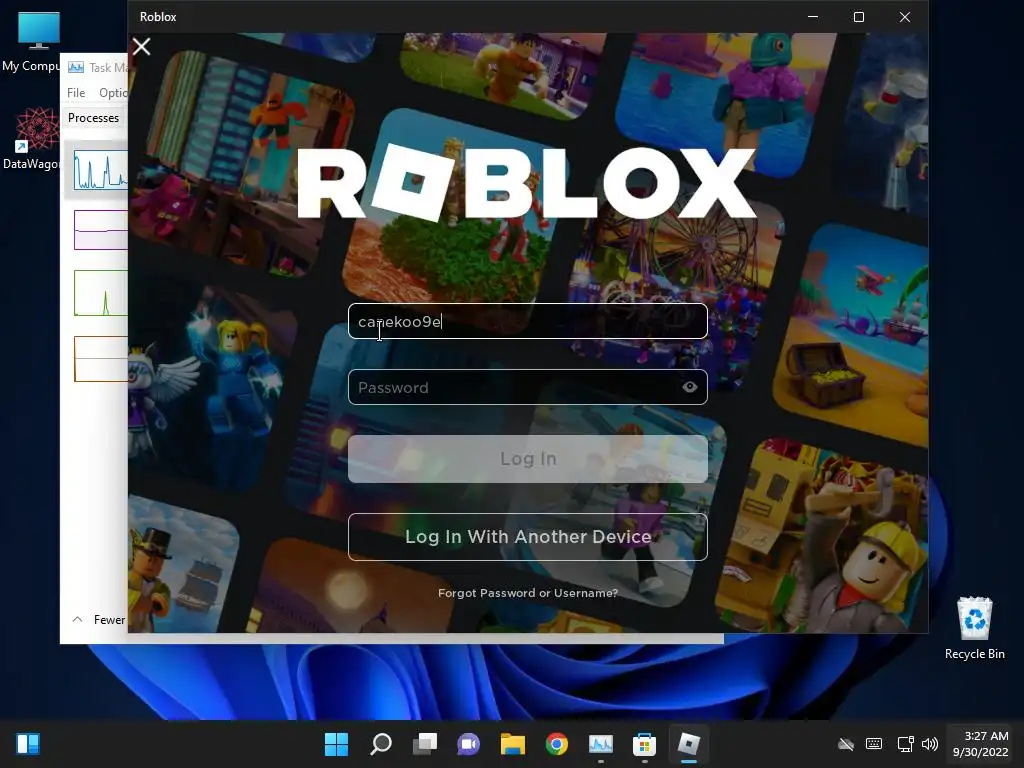
Task: Open the volume speaker tray icon
Action: click(x=929, y=743)
